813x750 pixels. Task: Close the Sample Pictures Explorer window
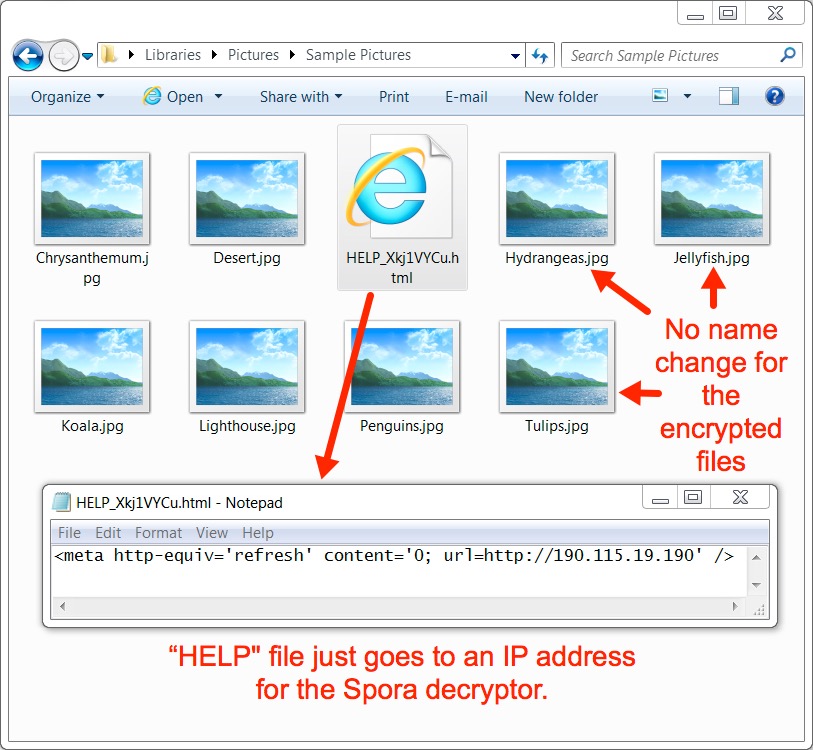click(x=775, y=13)
